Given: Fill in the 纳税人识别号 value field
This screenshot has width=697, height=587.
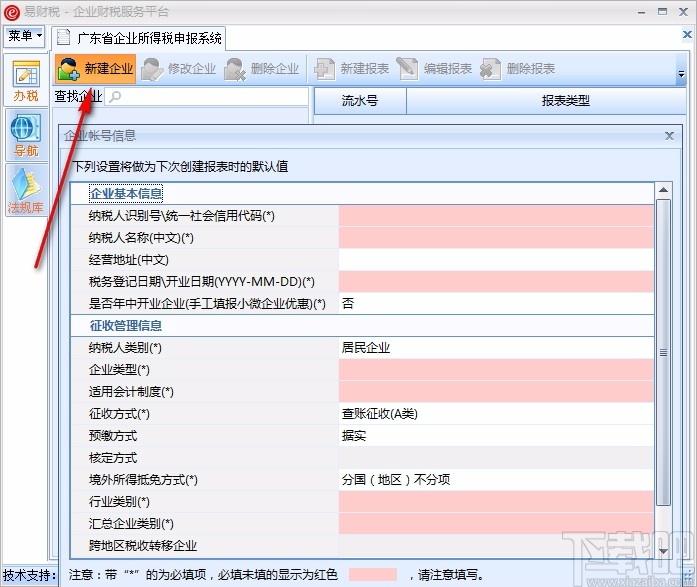Looking at the screenshot, I should [496, 216].
